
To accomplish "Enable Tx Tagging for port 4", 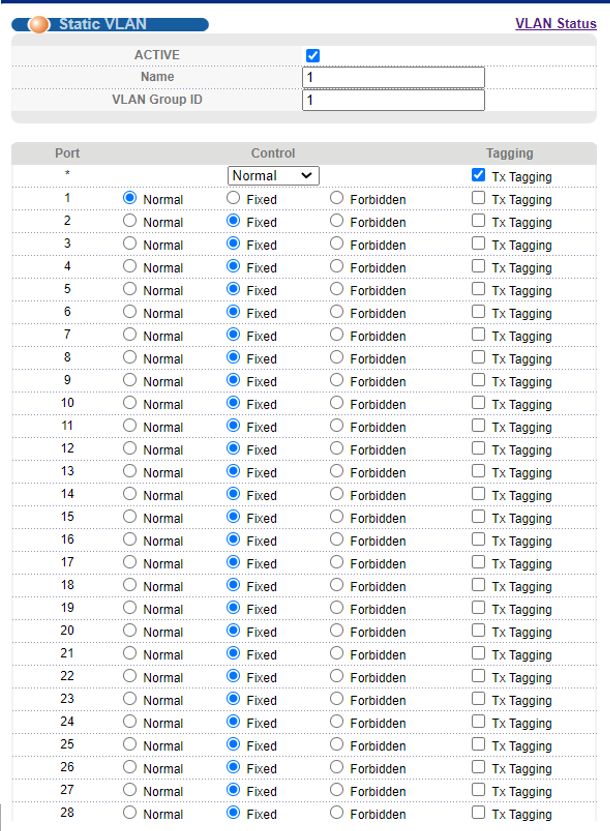I will click(478, 266).
